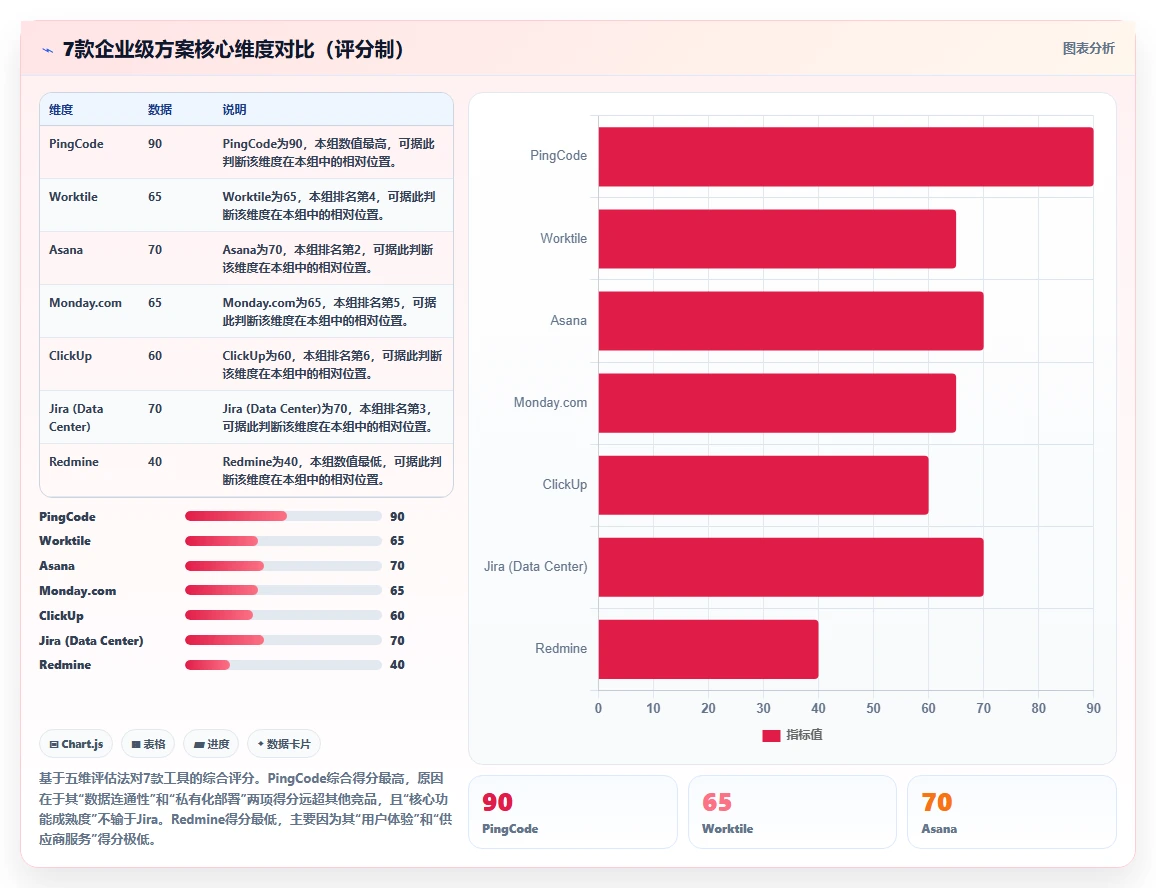Click the 数据 column header
This screenshot has width=1156, height=888.
160,110
